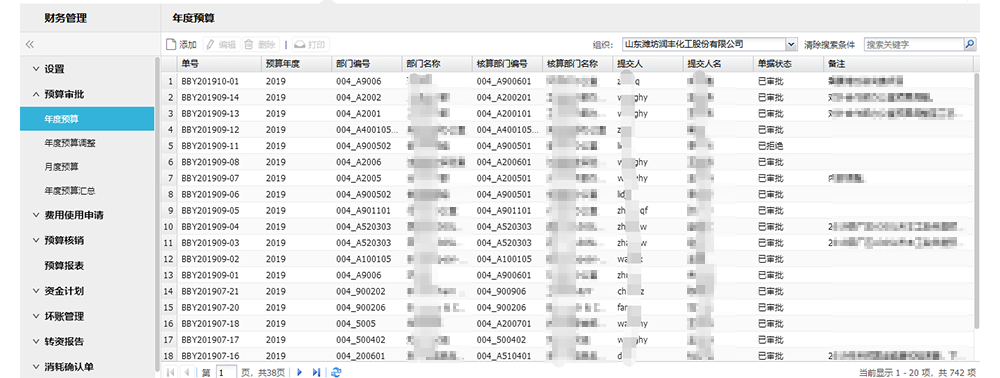1000x378 pixels.
Task: Select 预算报表 in the sidebar
Action: click(x=64, y=265)
